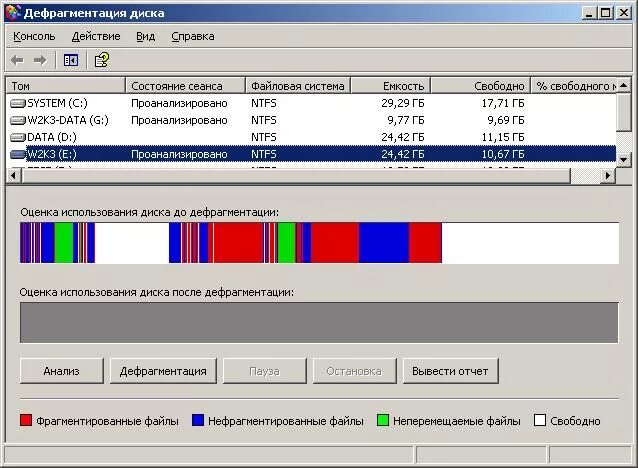Click the 17,71 ГБ free space cell
This screenshot has height=468, width=638.
click(x=503, y=103)
